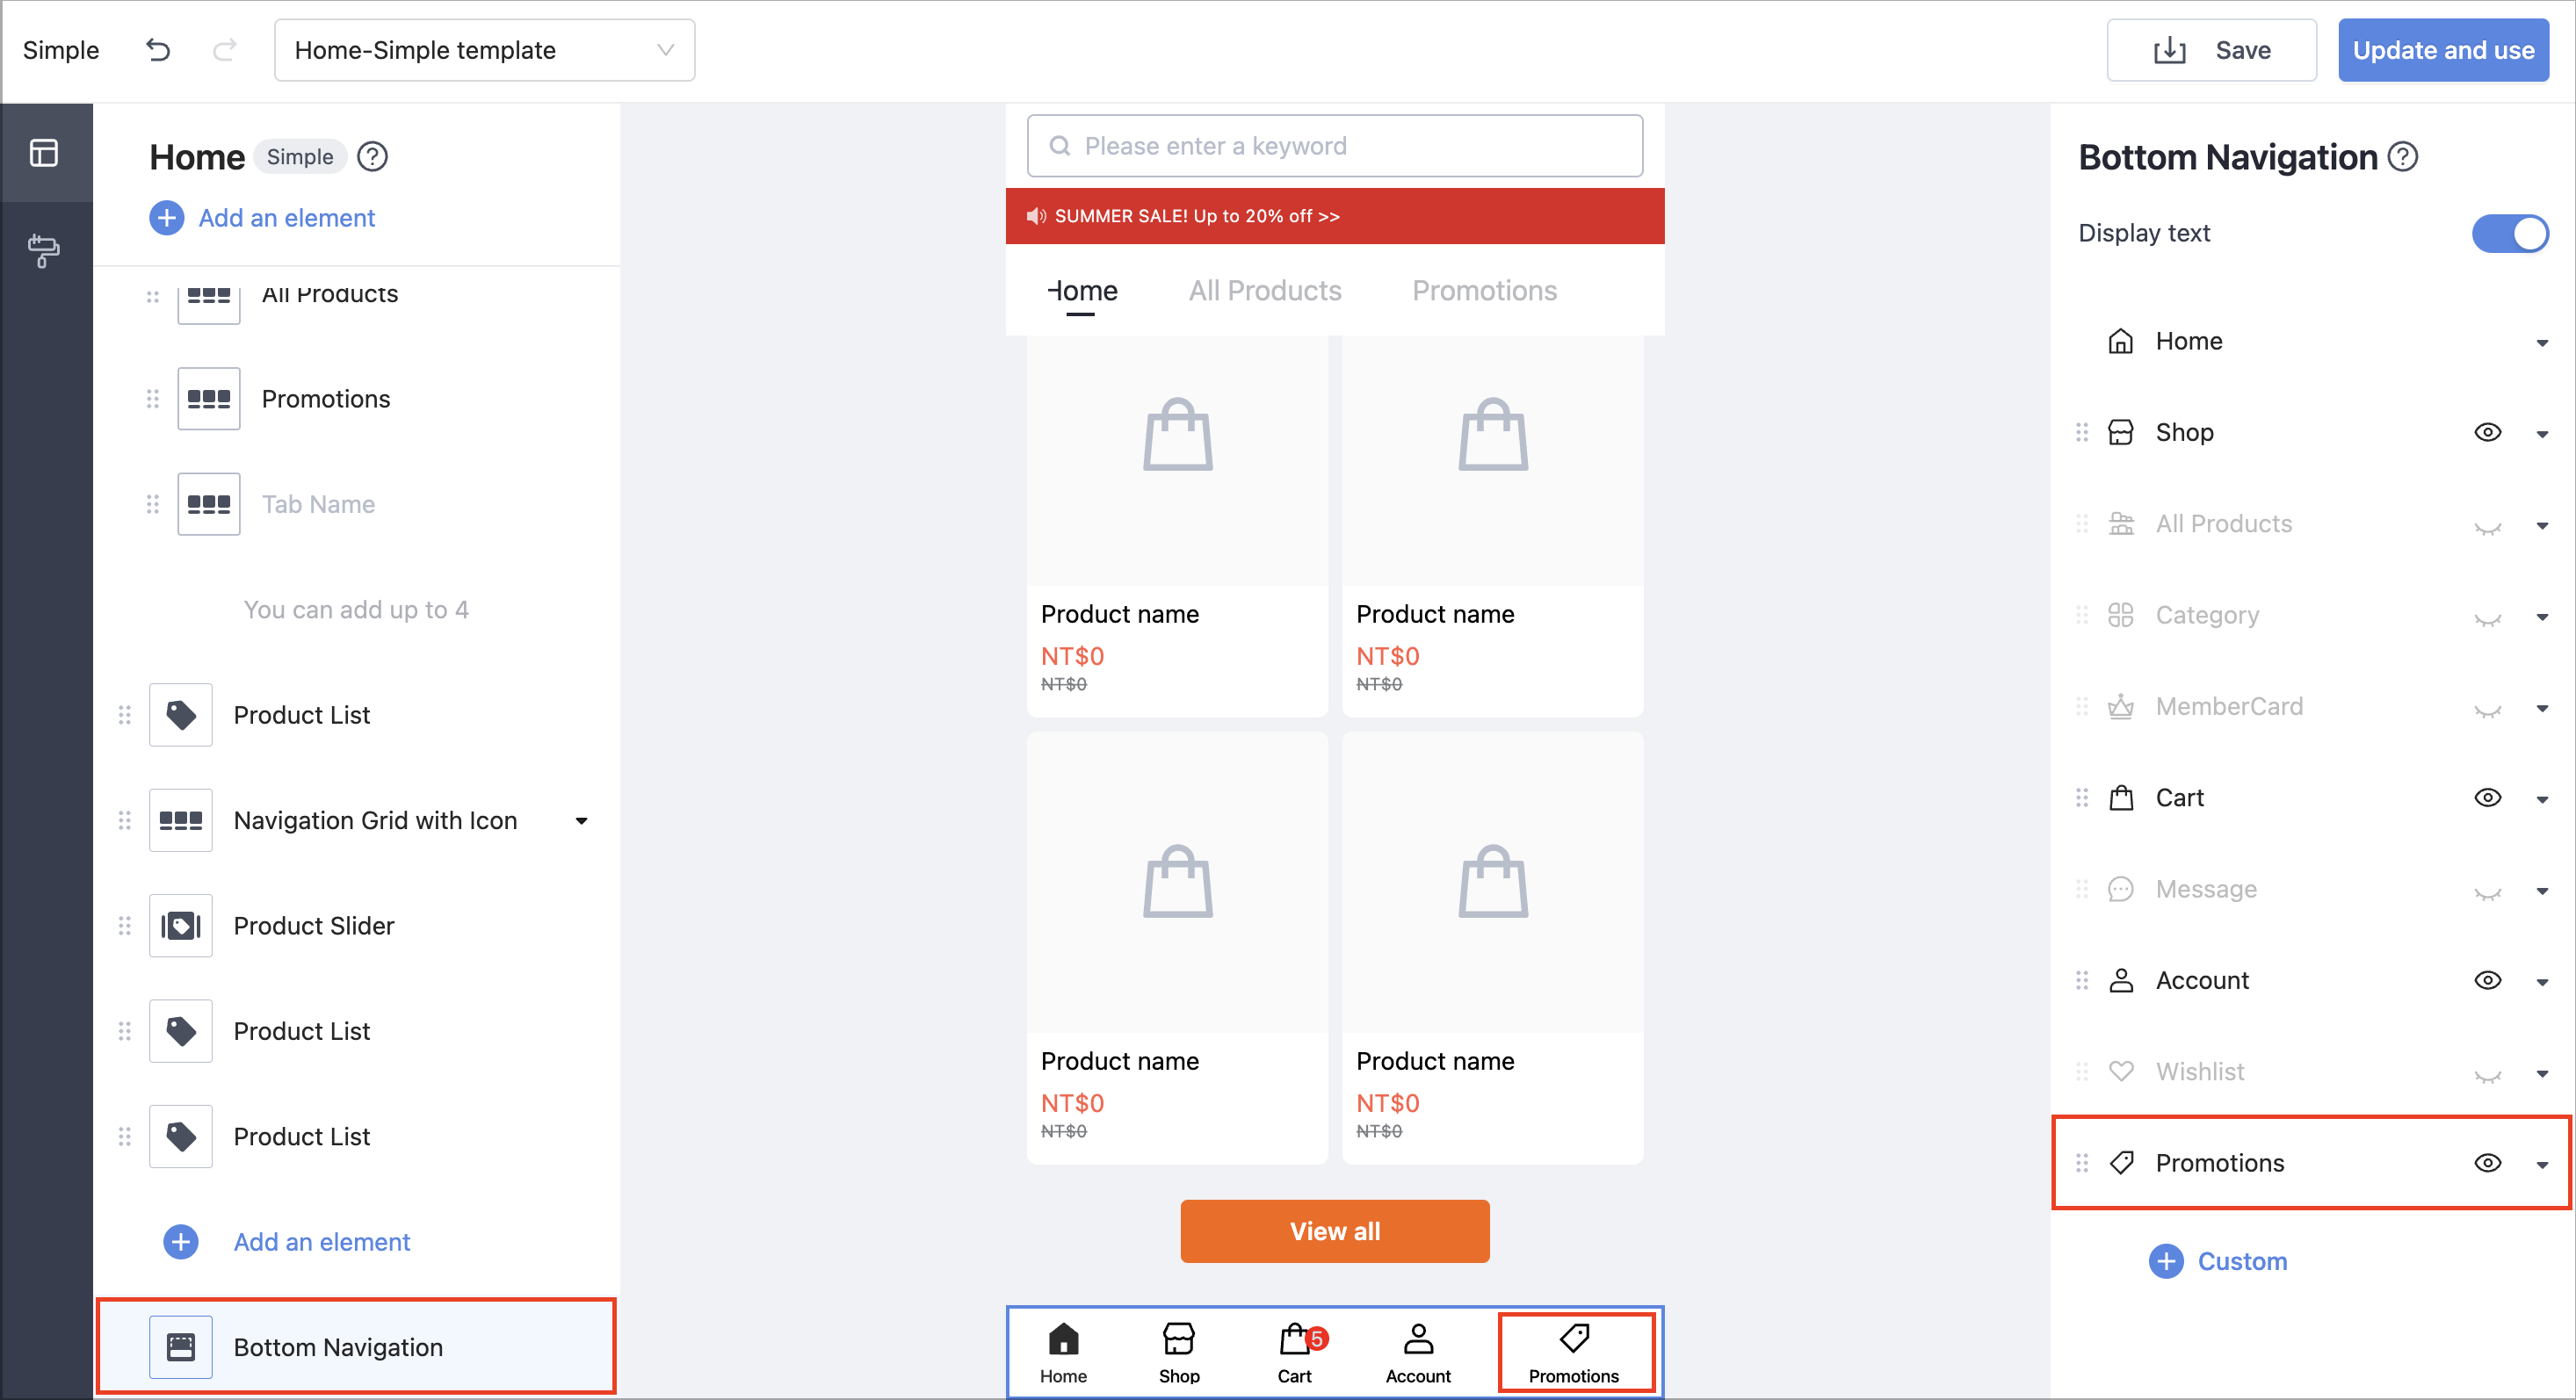Click the keyword search field in preview
The width and height of the screenshot is (2576, 1400).
pyautogui.click(x=1335, y=146)
